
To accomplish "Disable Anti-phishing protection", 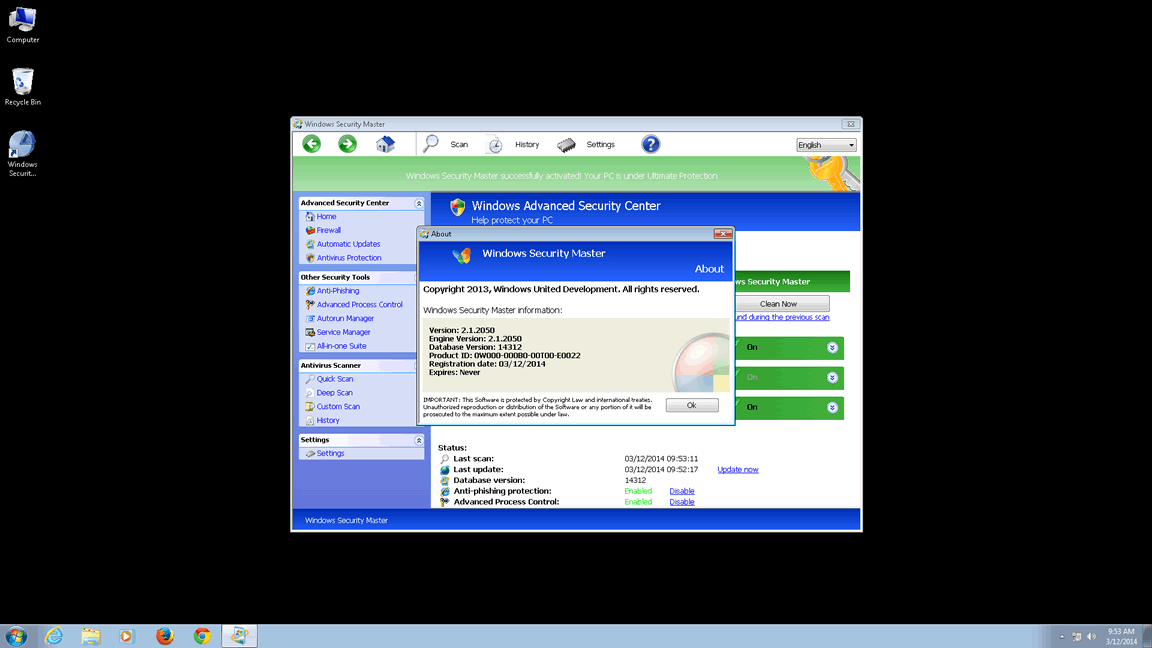I will click(682, 491).
